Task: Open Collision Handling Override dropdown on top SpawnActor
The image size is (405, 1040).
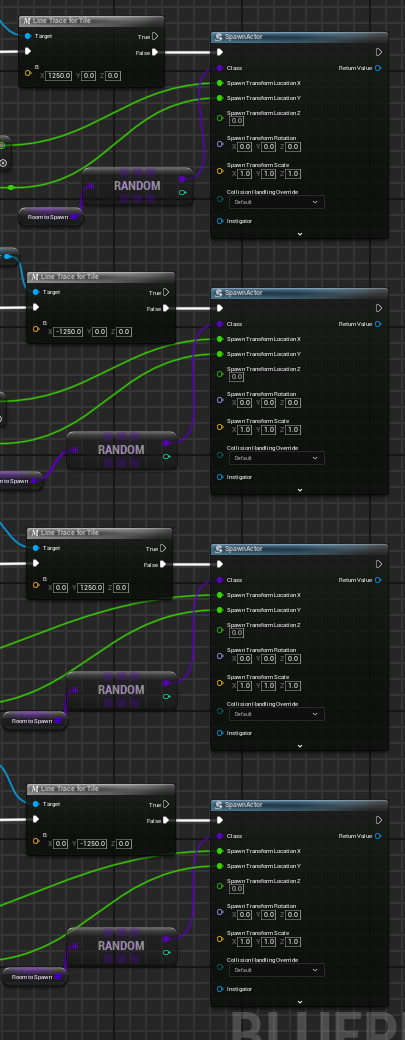Action: (x=277, y=202)
